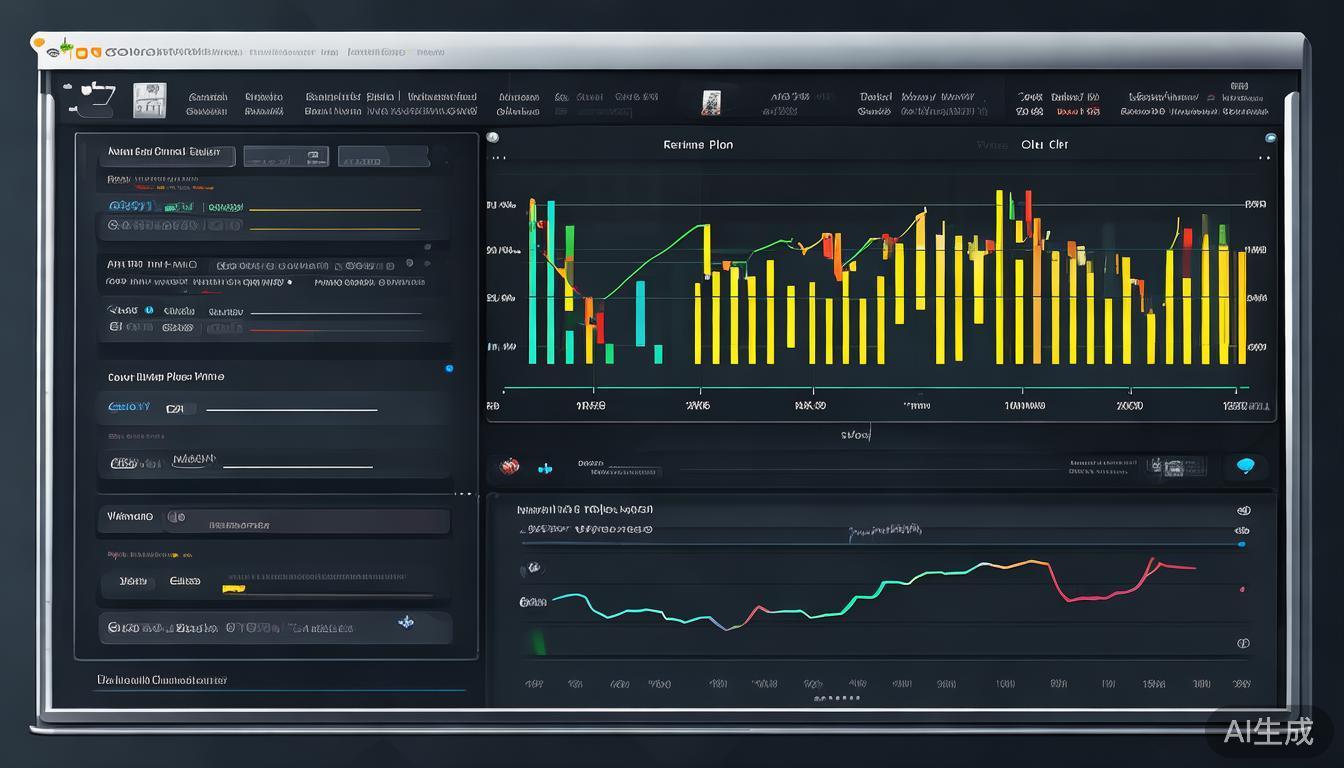Click the highlighted button at top of left panel
The image size is (1344, 768).
169,155
